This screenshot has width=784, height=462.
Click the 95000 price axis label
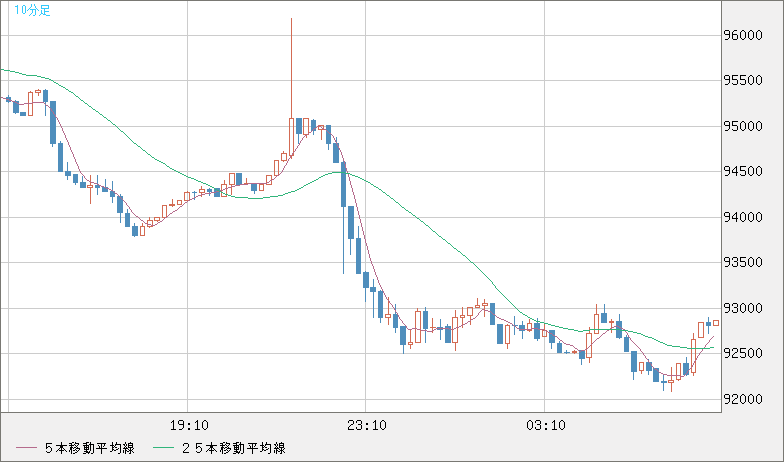[x=744, y=126]
